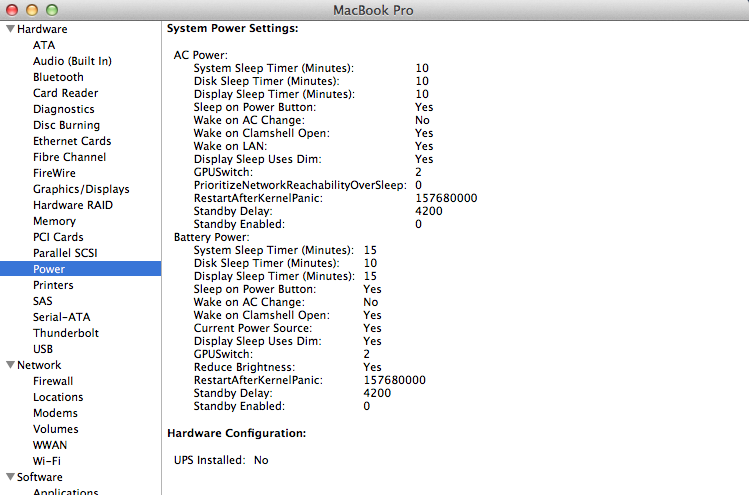This screenshot has width=749, height=495.
Task: Choose Volumes under Network
Action: click(55, 429)
